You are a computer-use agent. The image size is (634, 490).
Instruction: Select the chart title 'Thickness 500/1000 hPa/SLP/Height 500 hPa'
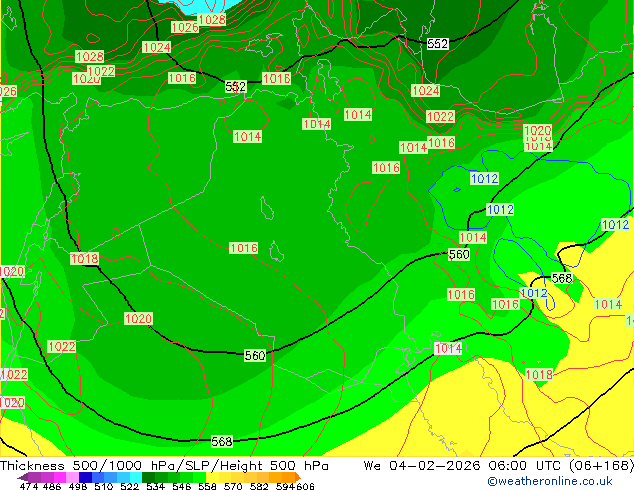[x=164, y=466]
